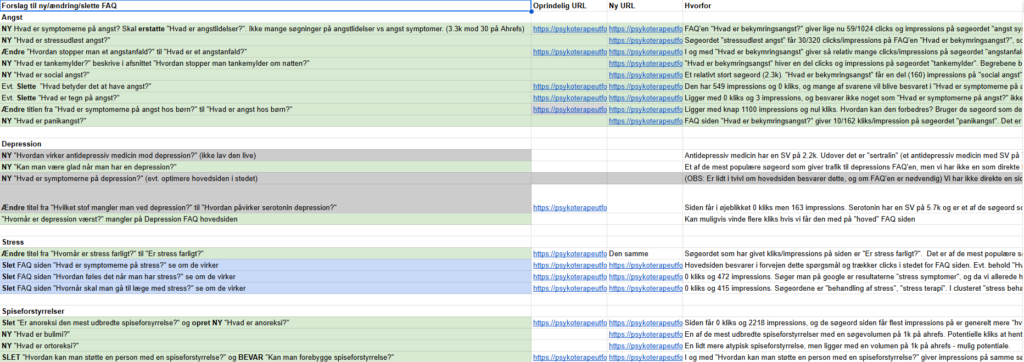Viewport: 1024px width, 362px height.
Task: Select the 'Forslag til ny/ændring/slette FAQ' header cell
Action: 266,5
